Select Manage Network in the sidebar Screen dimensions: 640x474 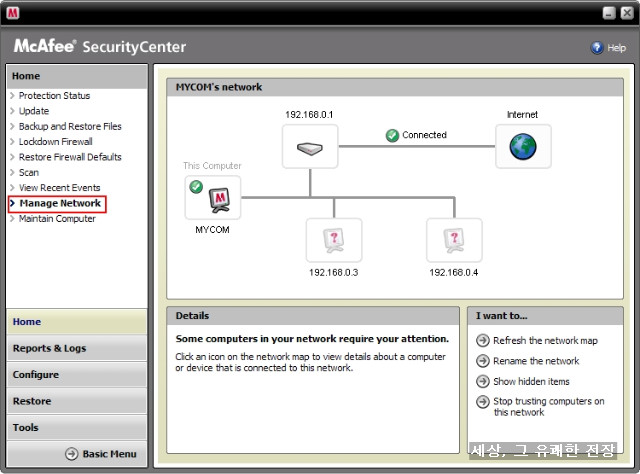(60, 203)
